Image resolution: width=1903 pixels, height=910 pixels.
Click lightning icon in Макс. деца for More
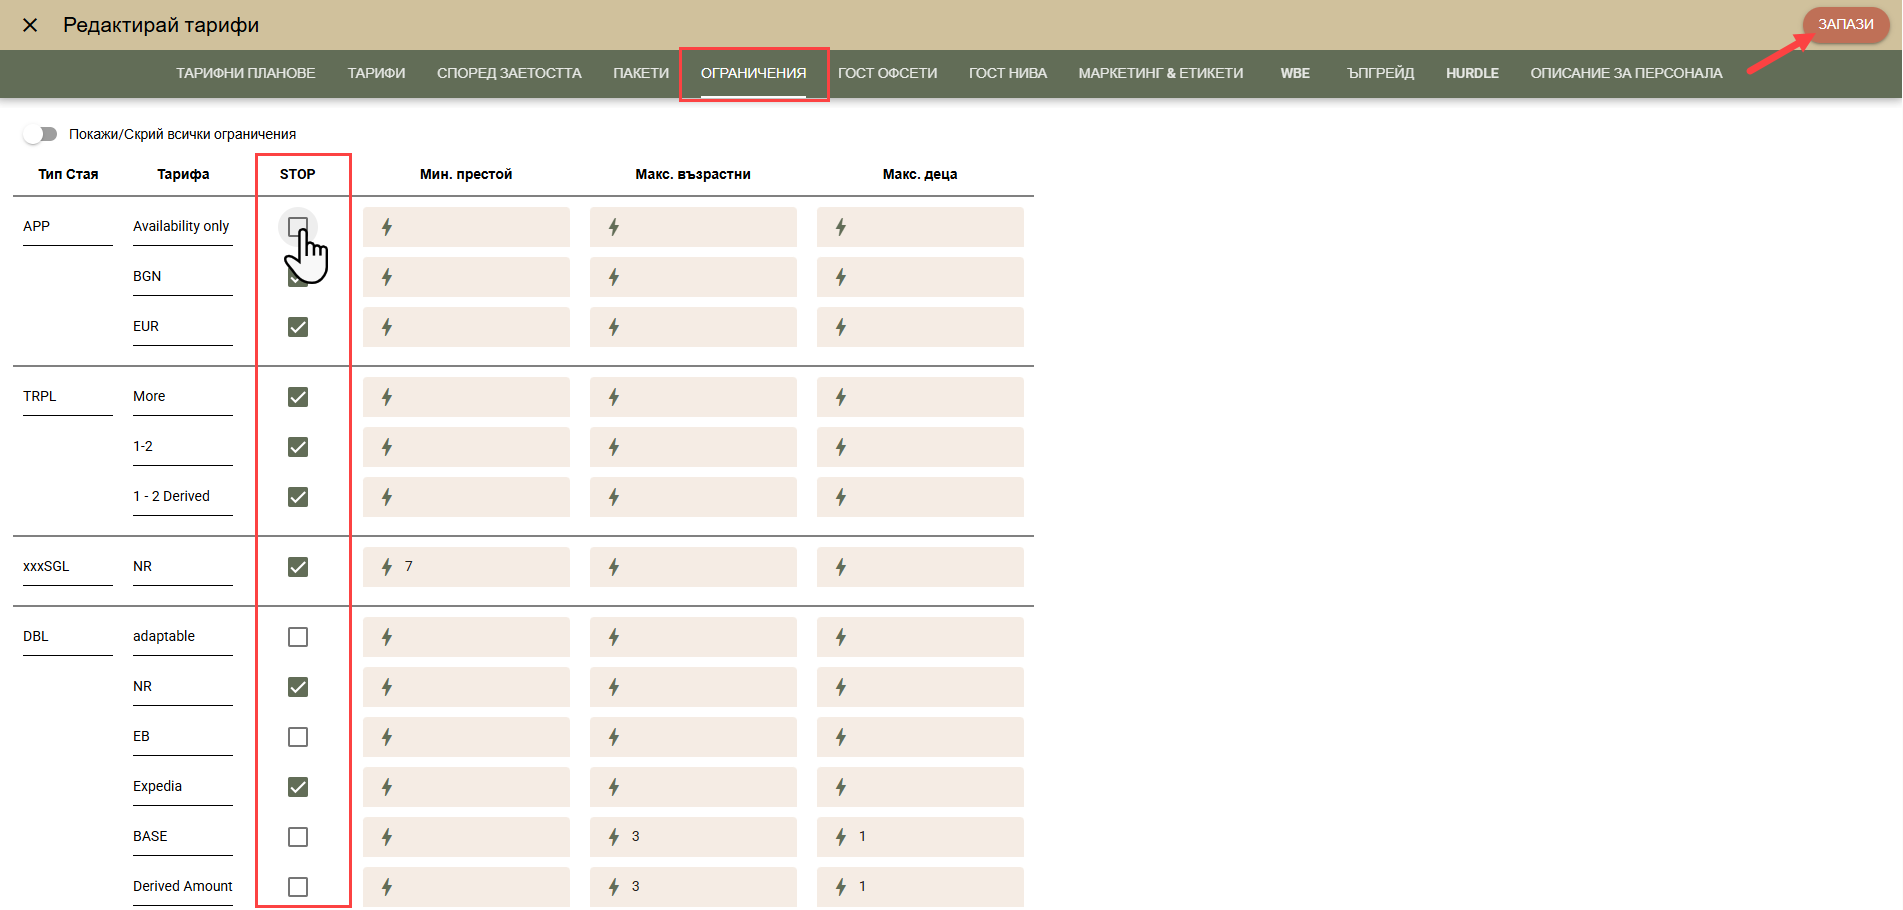coord(841,397)
